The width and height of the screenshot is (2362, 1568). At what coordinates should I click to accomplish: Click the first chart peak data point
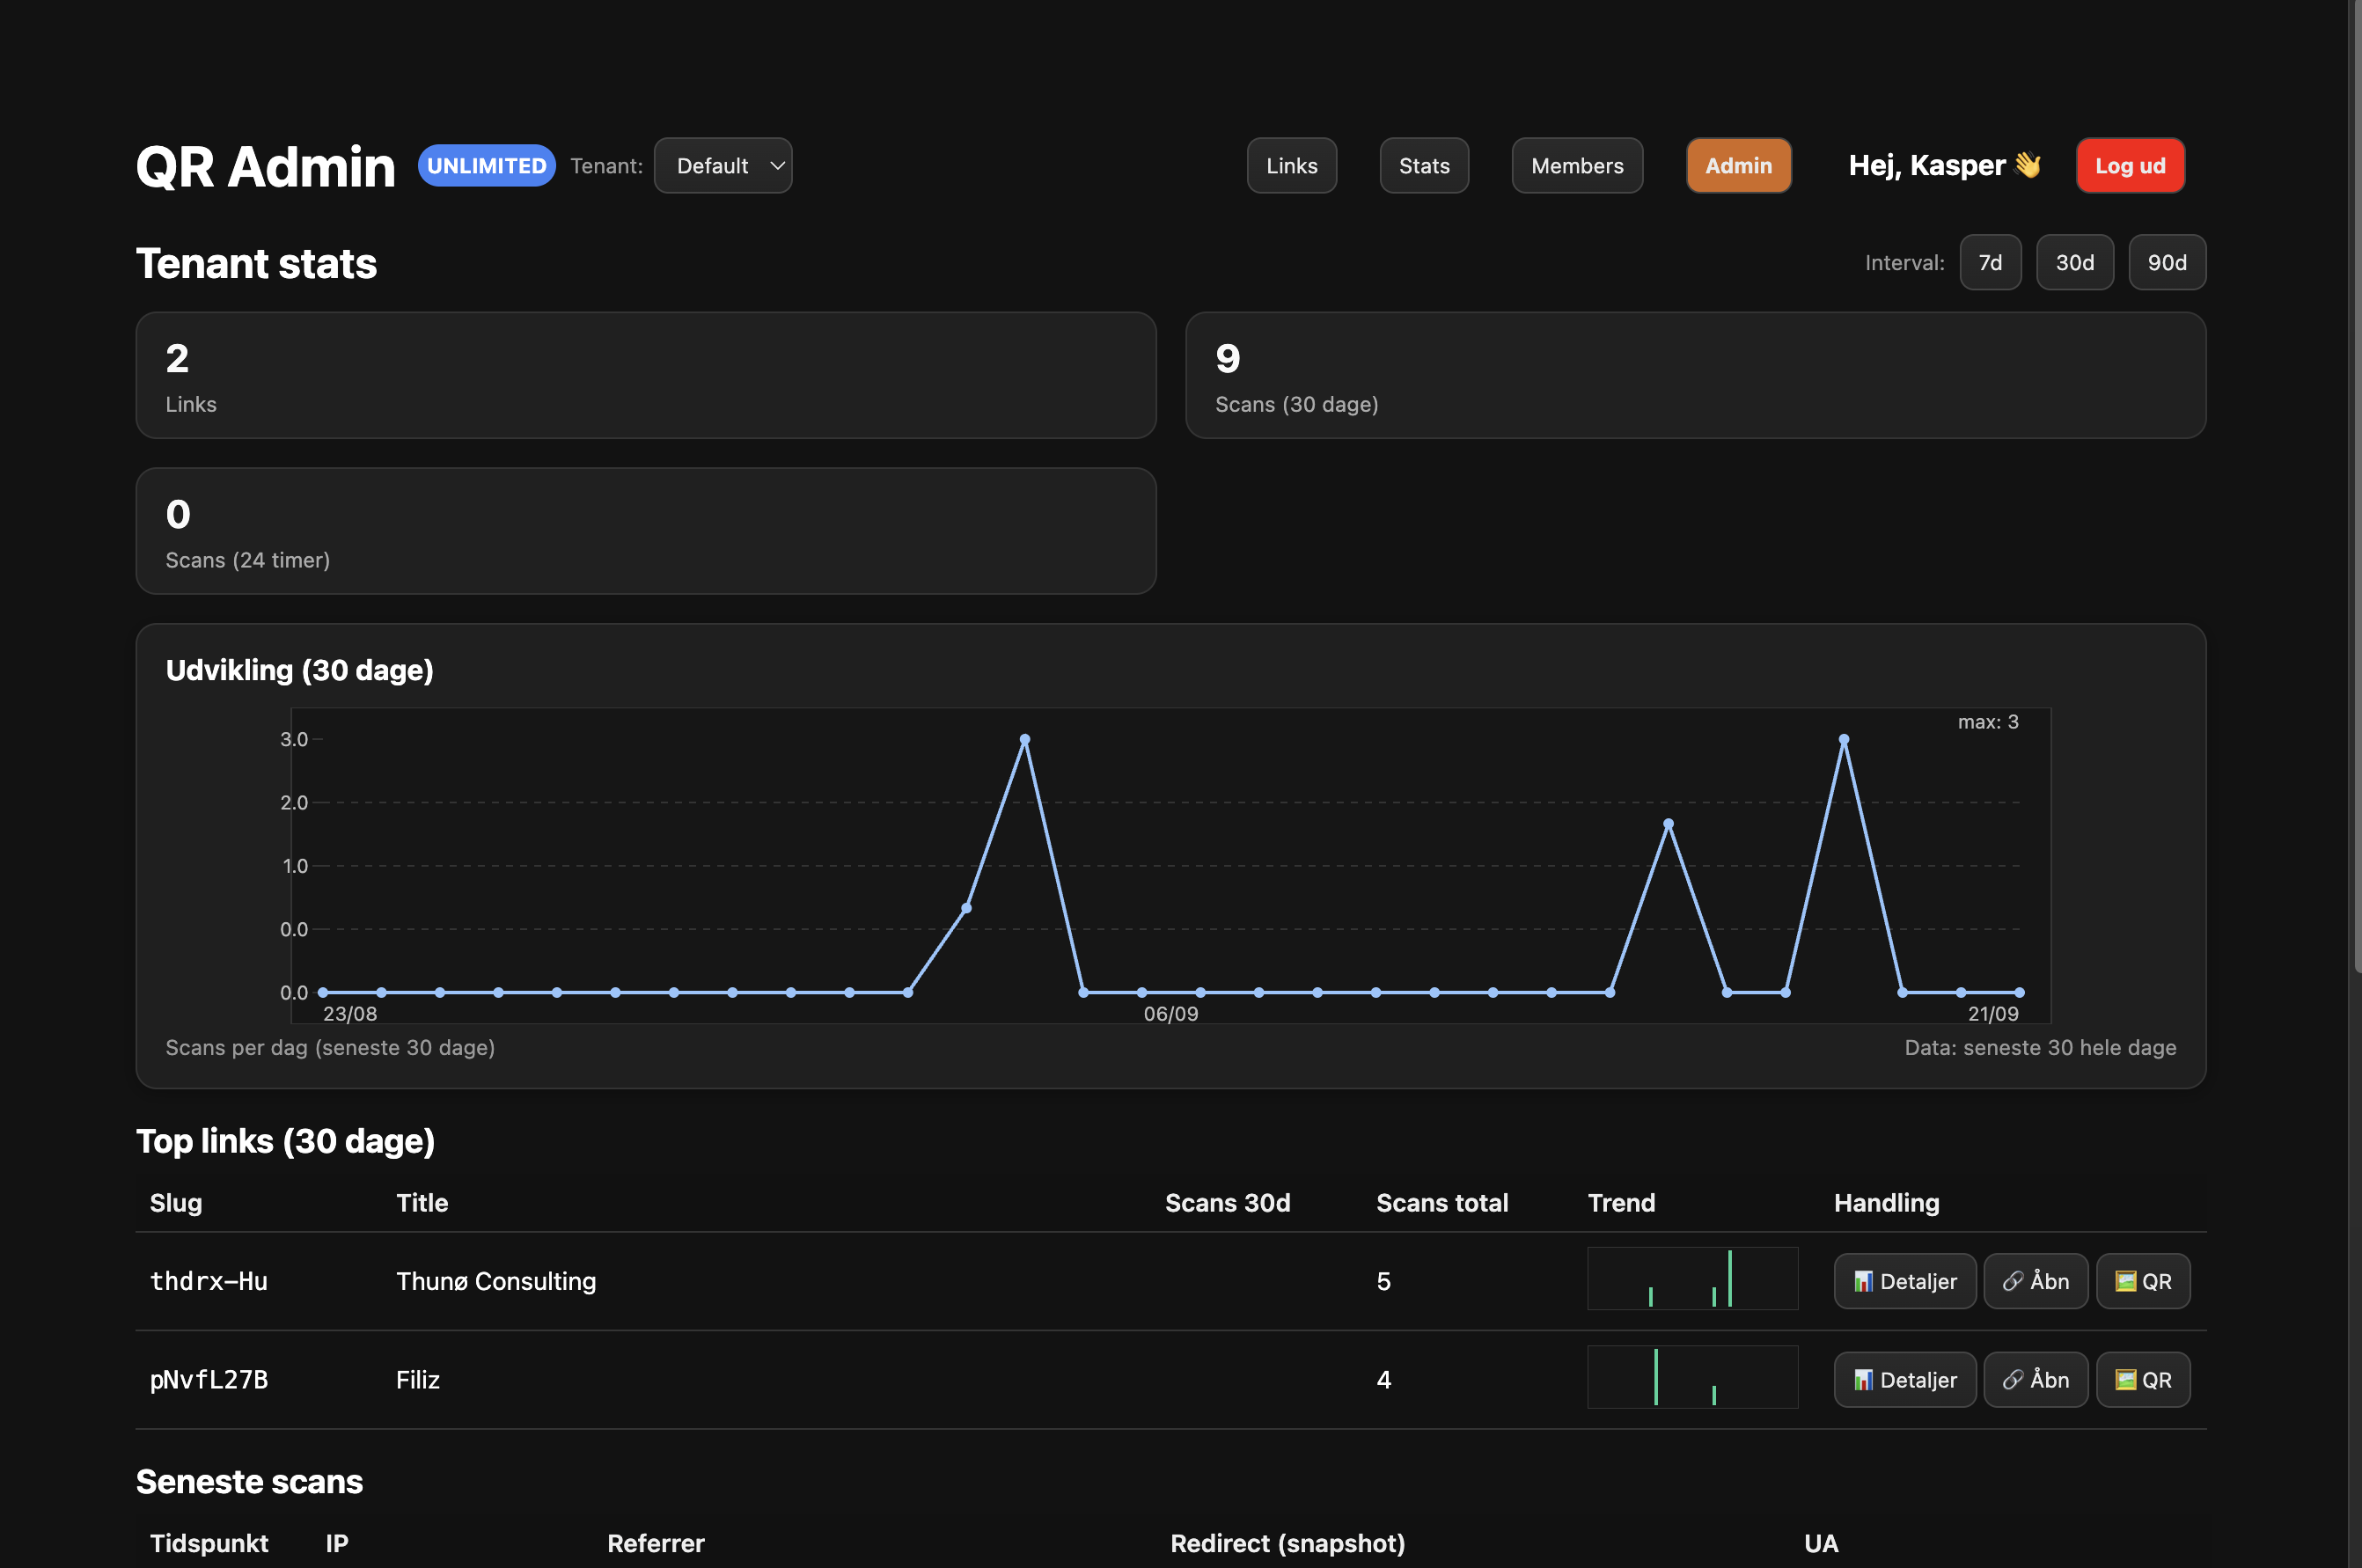coord(1024,740)
